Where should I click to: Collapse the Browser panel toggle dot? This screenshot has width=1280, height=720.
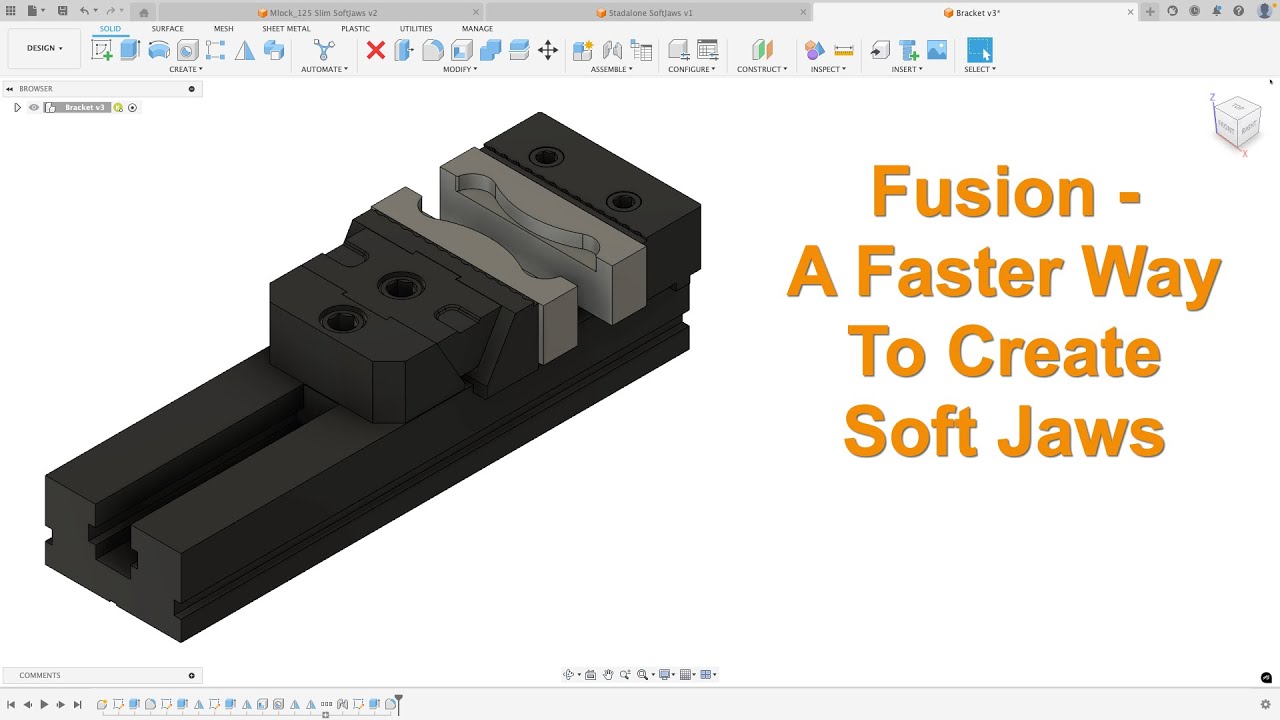[x=192, y=89]
